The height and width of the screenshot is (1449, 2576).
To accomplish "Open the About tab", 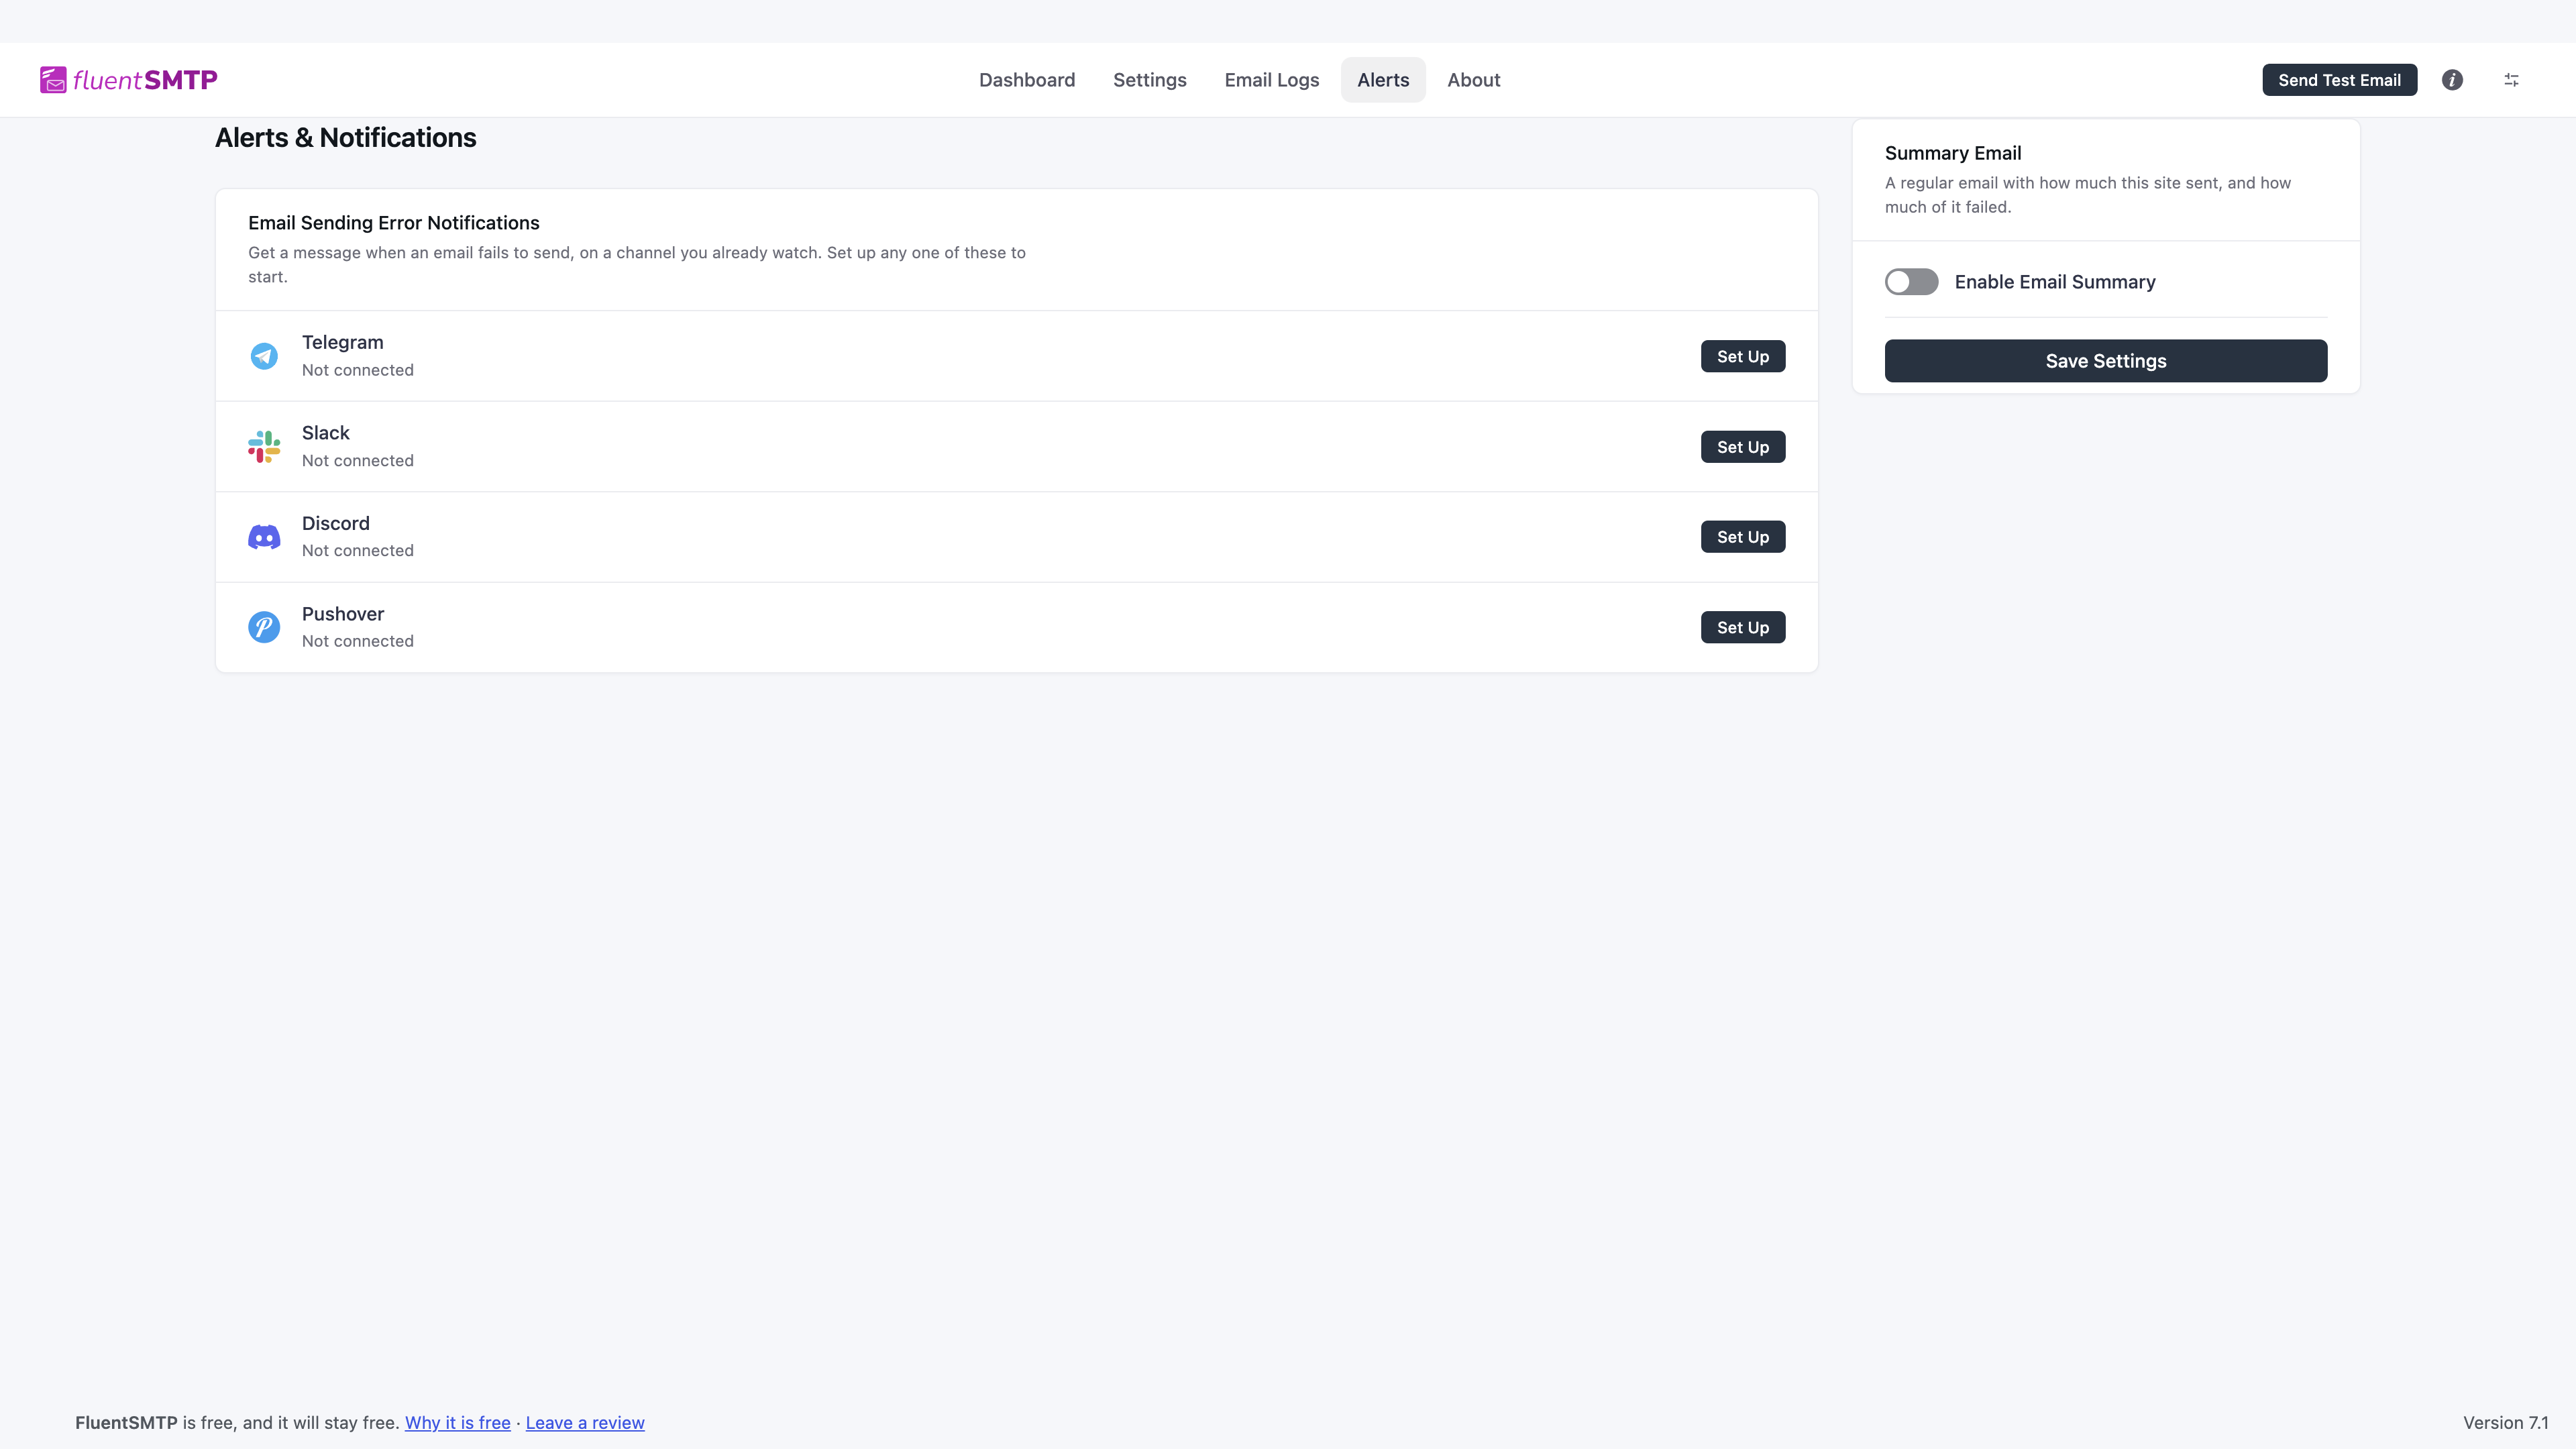I will tap(1474, 80).
